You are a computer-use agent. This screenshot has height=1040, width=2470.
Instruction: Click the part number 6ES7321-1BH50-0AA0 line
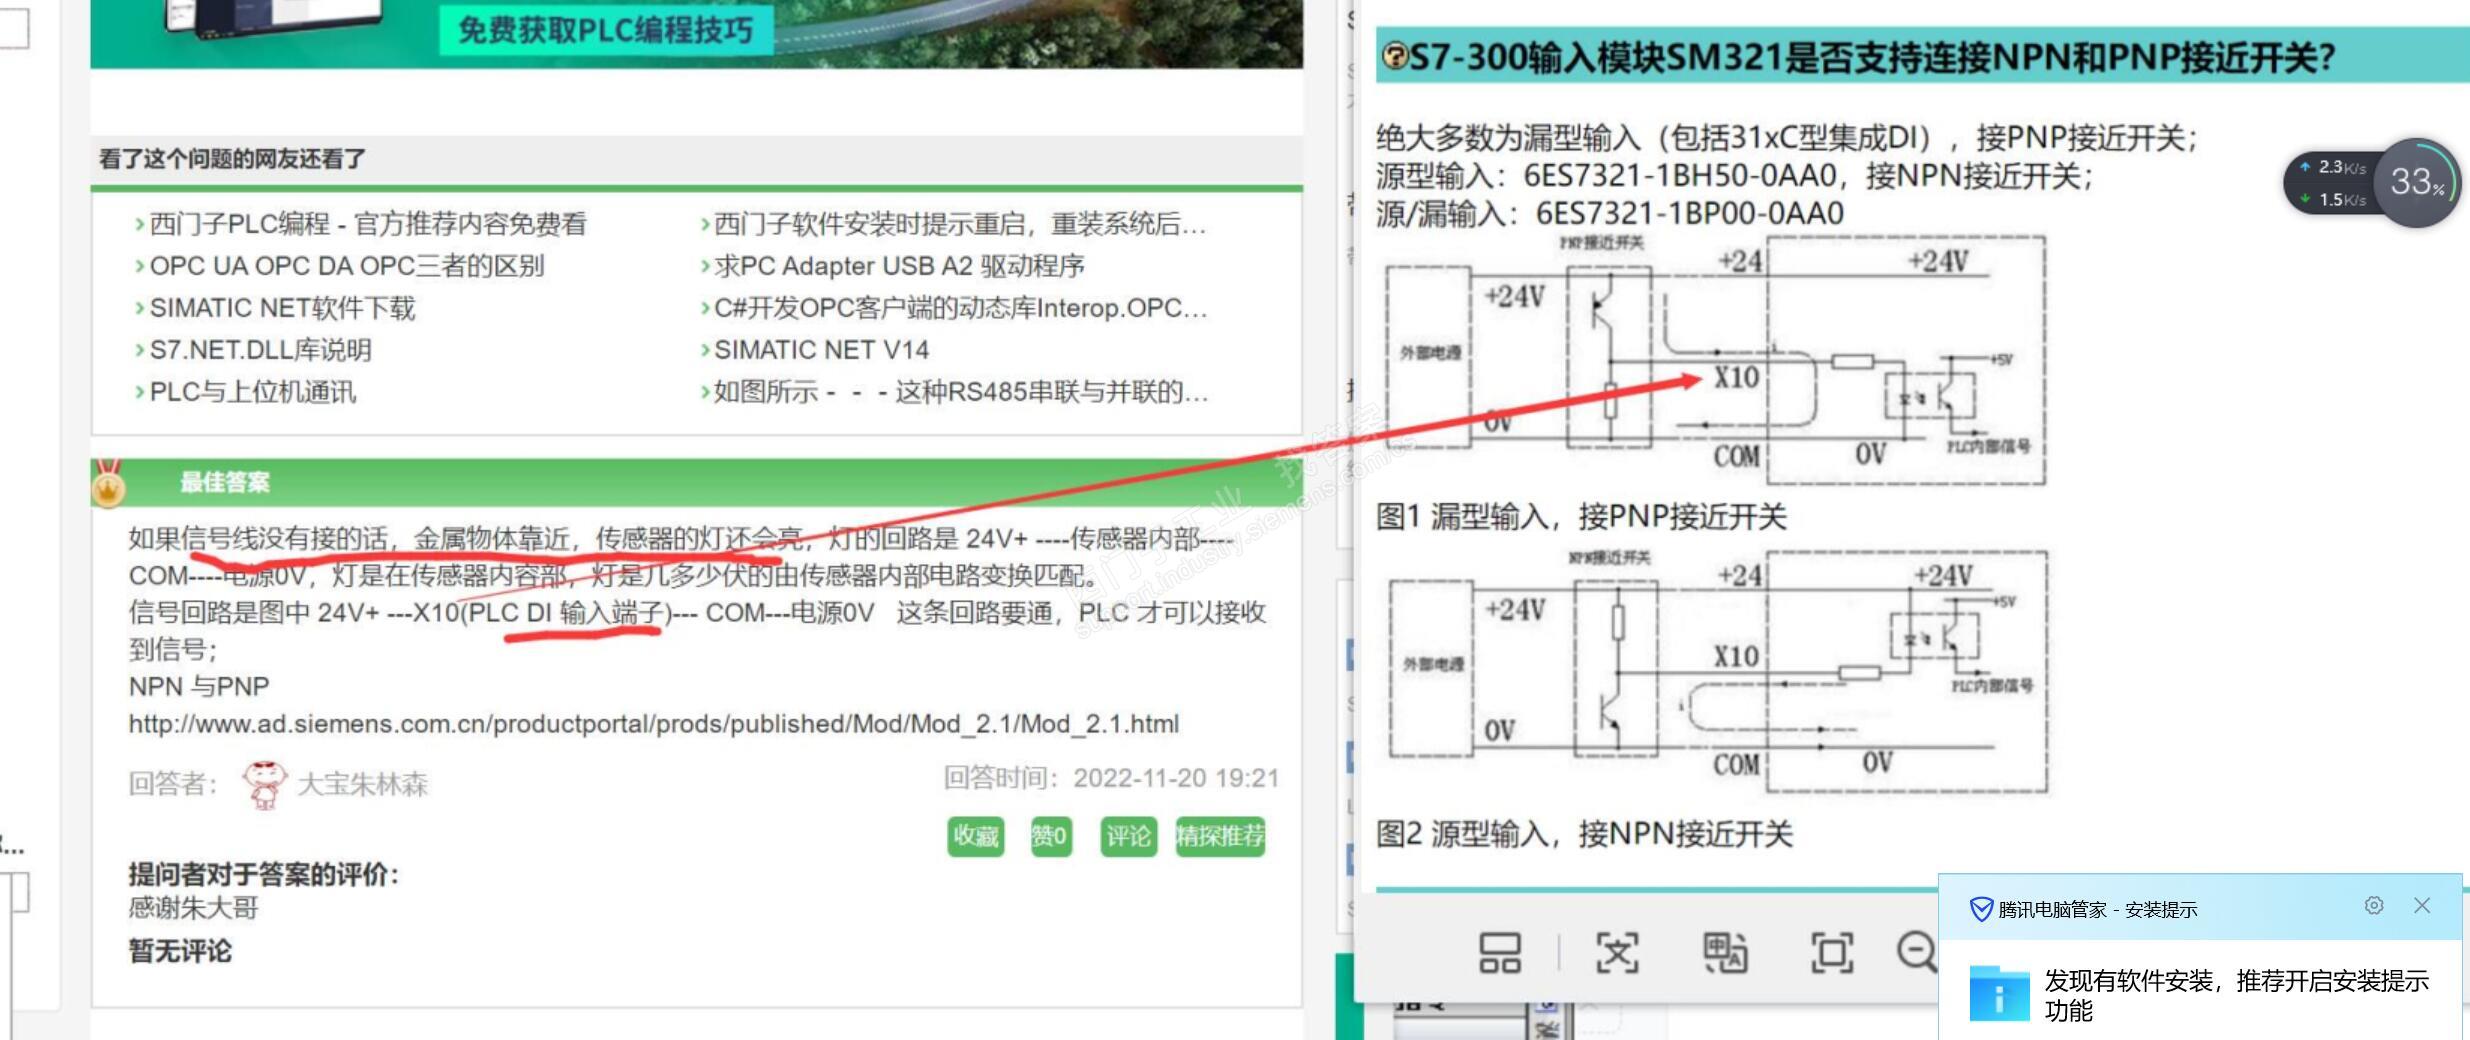[x=1734, y=176]
